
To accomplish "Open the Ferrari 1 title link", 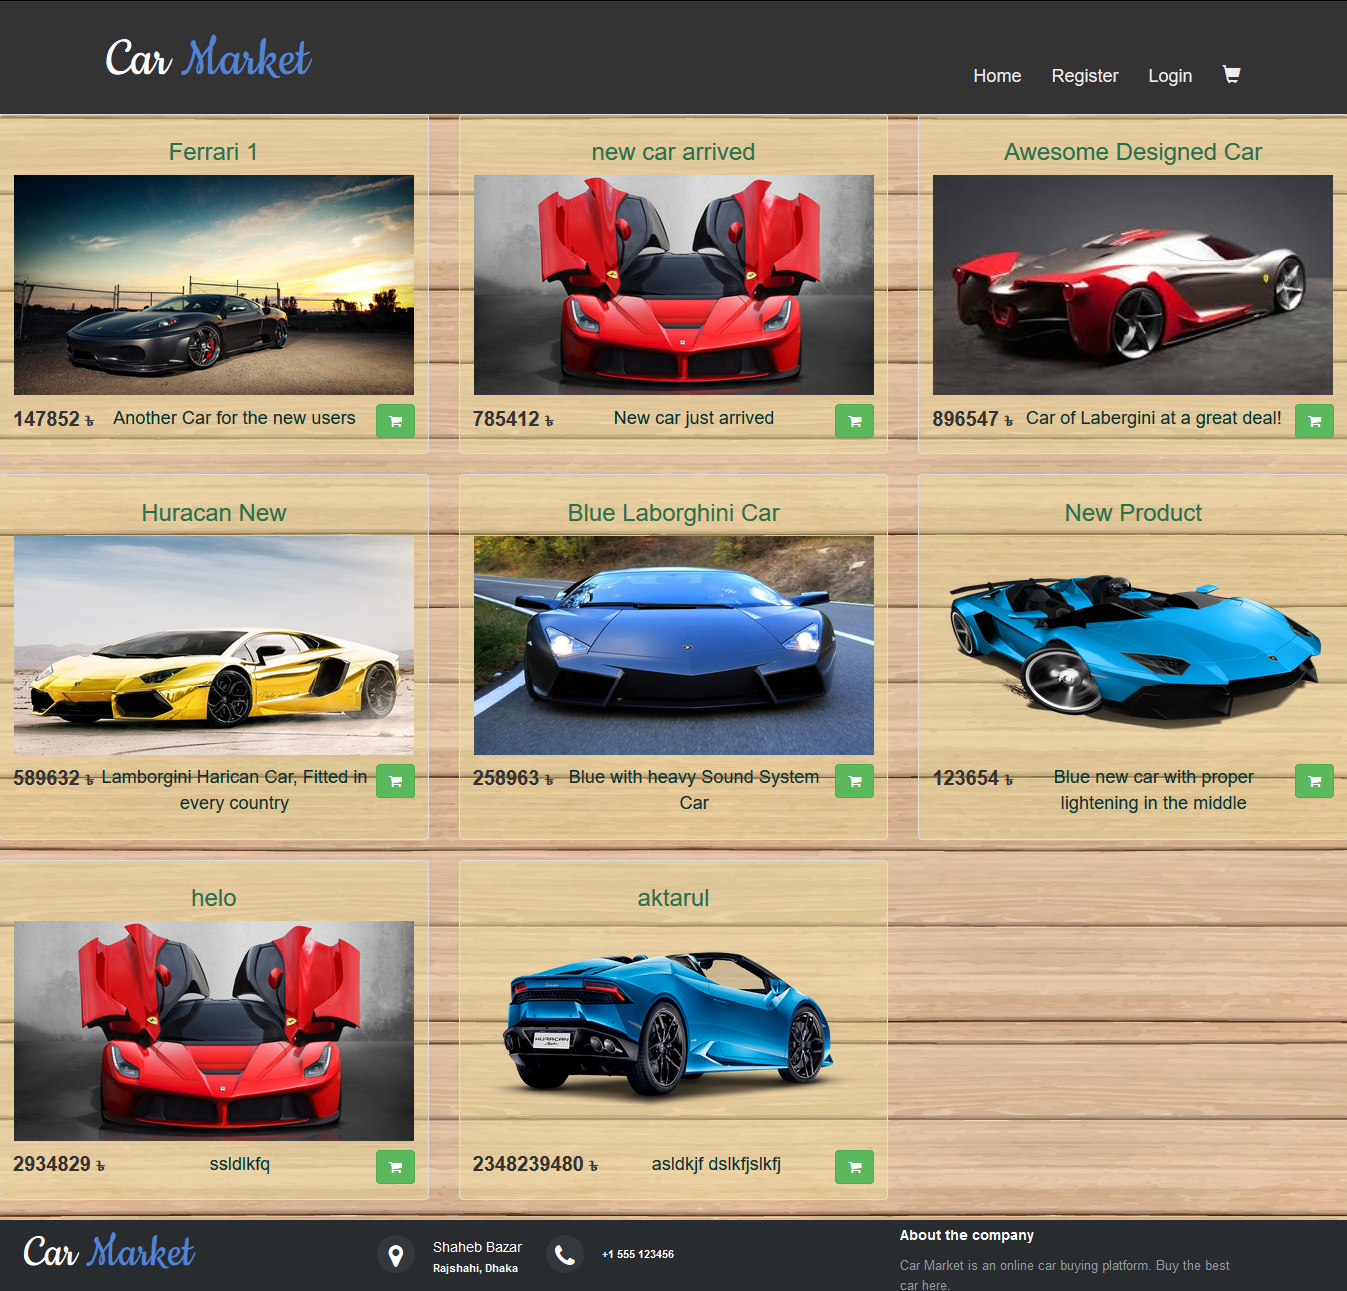I will 213,152.
